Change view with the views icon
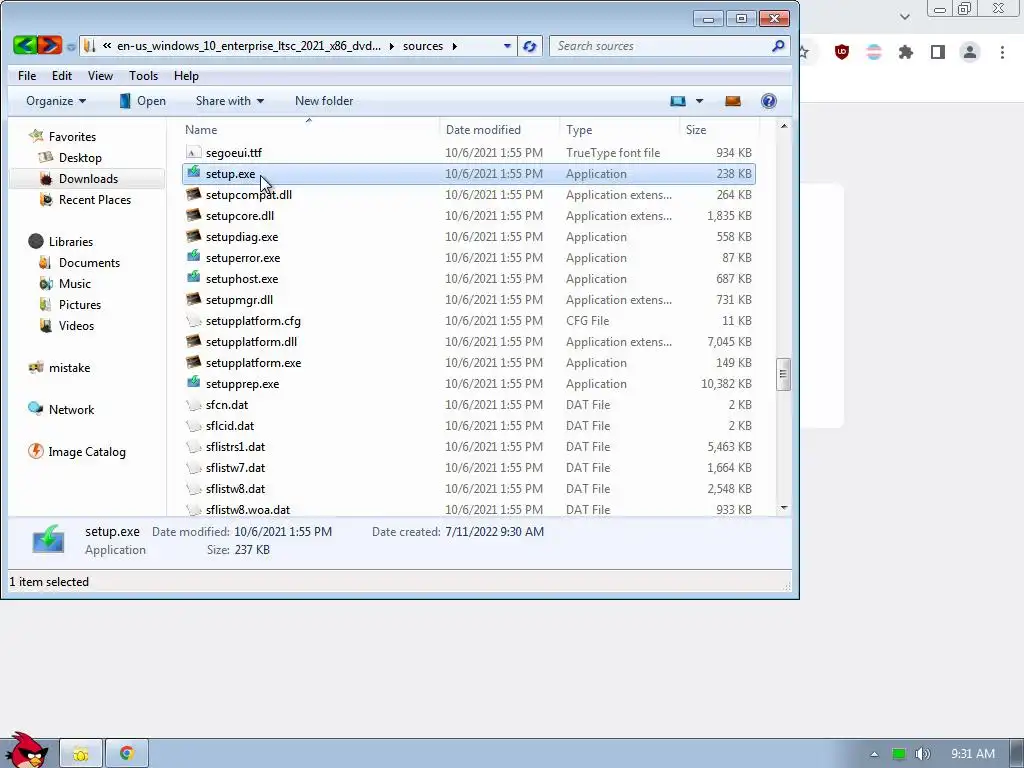This screenshot has height=768, width=1024. [x=678, y=101]
